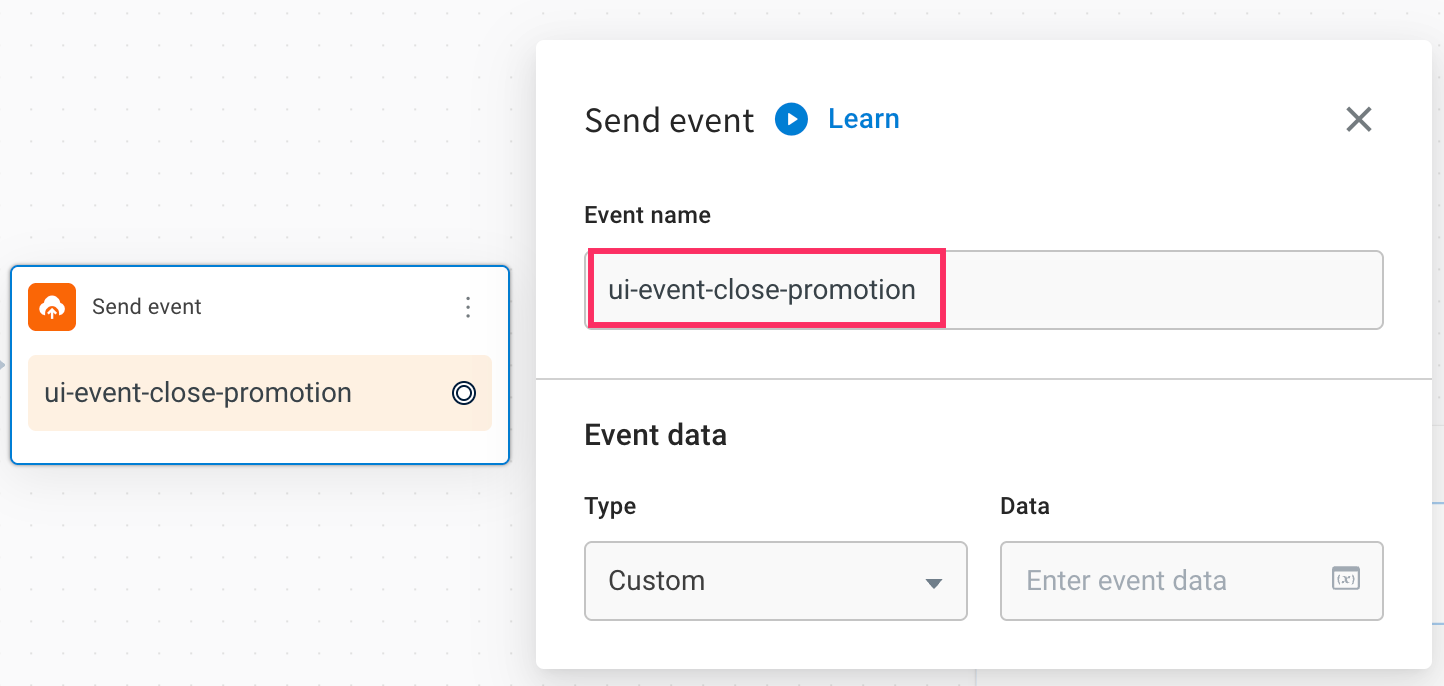Image resolution: width=1444 pixels, height=686 pixels.
Task: Select the Custom value in Type combo box
Action: coord(657,581)
